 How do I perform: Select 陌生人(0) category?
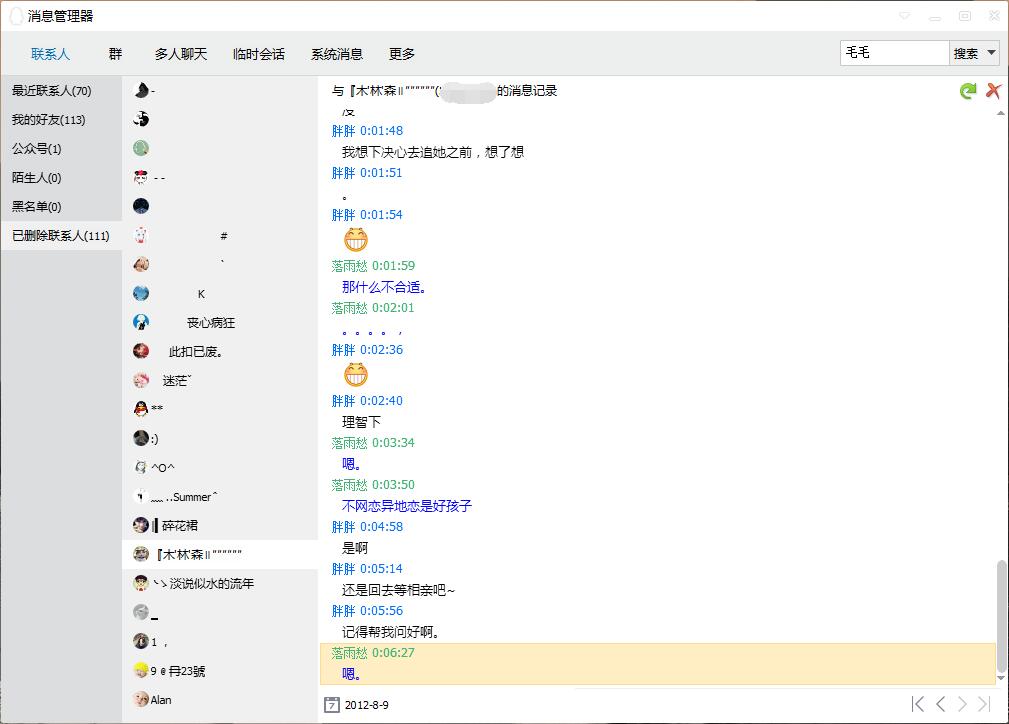[61, 178]
